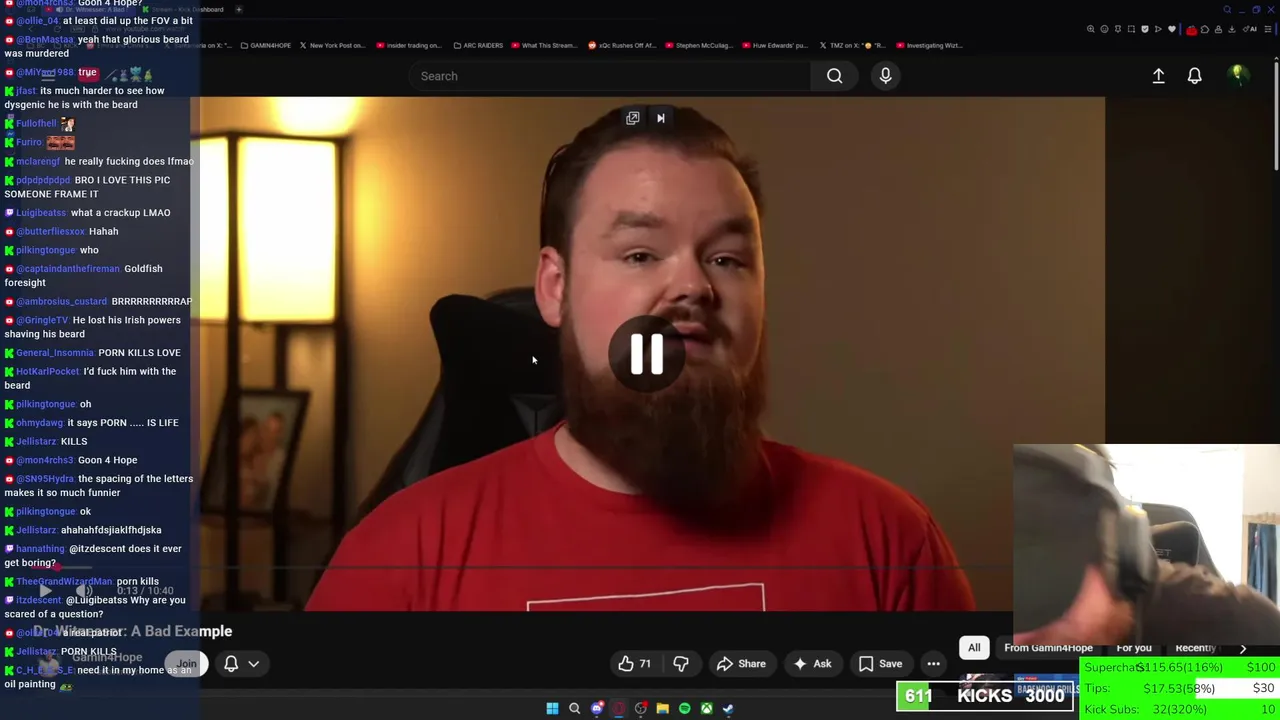This screenshot has width=1280, height=720.
Task: Open Xbox app from taskbar
Action: click(706, 708)
